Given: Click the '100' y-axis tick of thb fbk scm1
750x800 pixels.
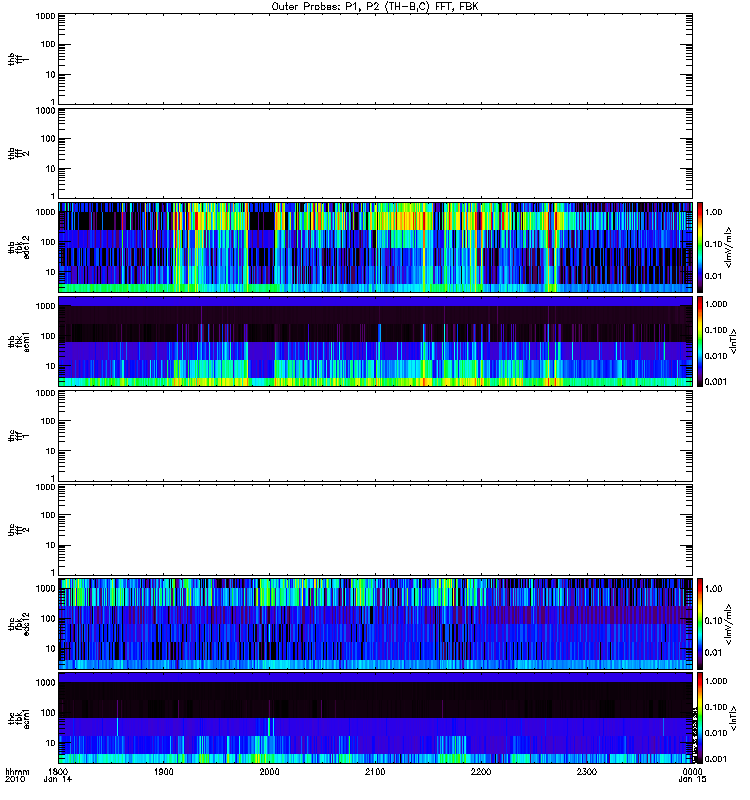Looking at the screenshot, I should (48, 336).
